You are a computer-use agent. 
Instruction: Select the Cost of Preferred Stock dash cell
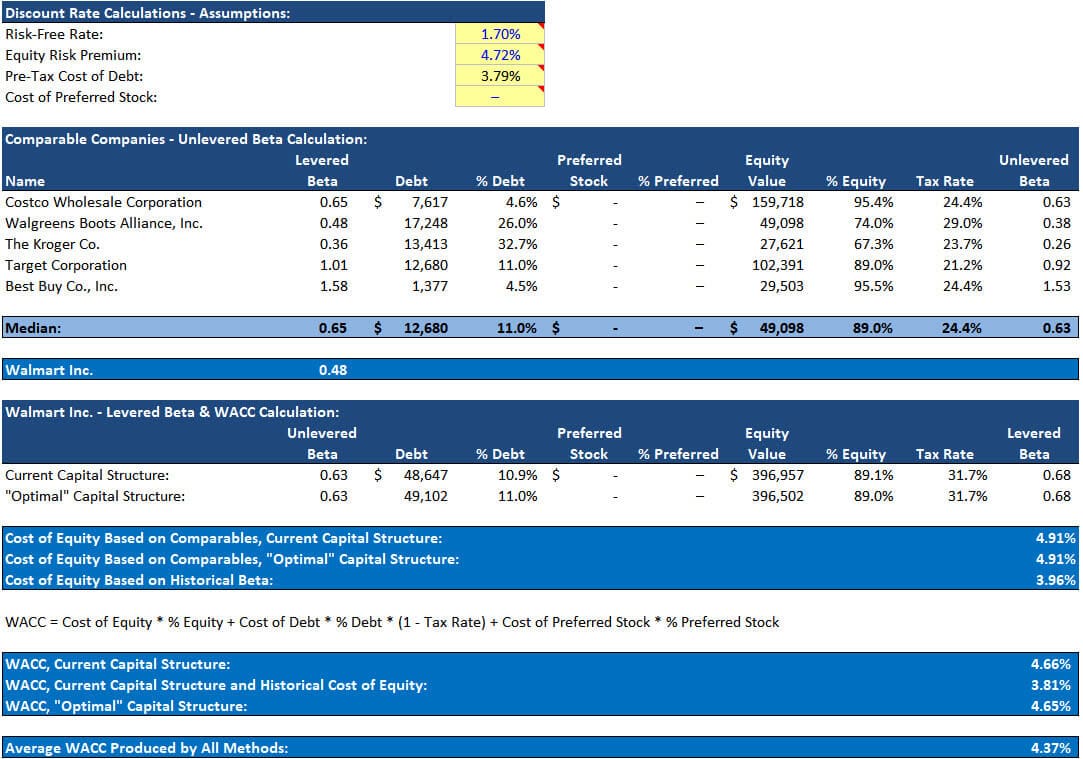click(x=499, y=97)
